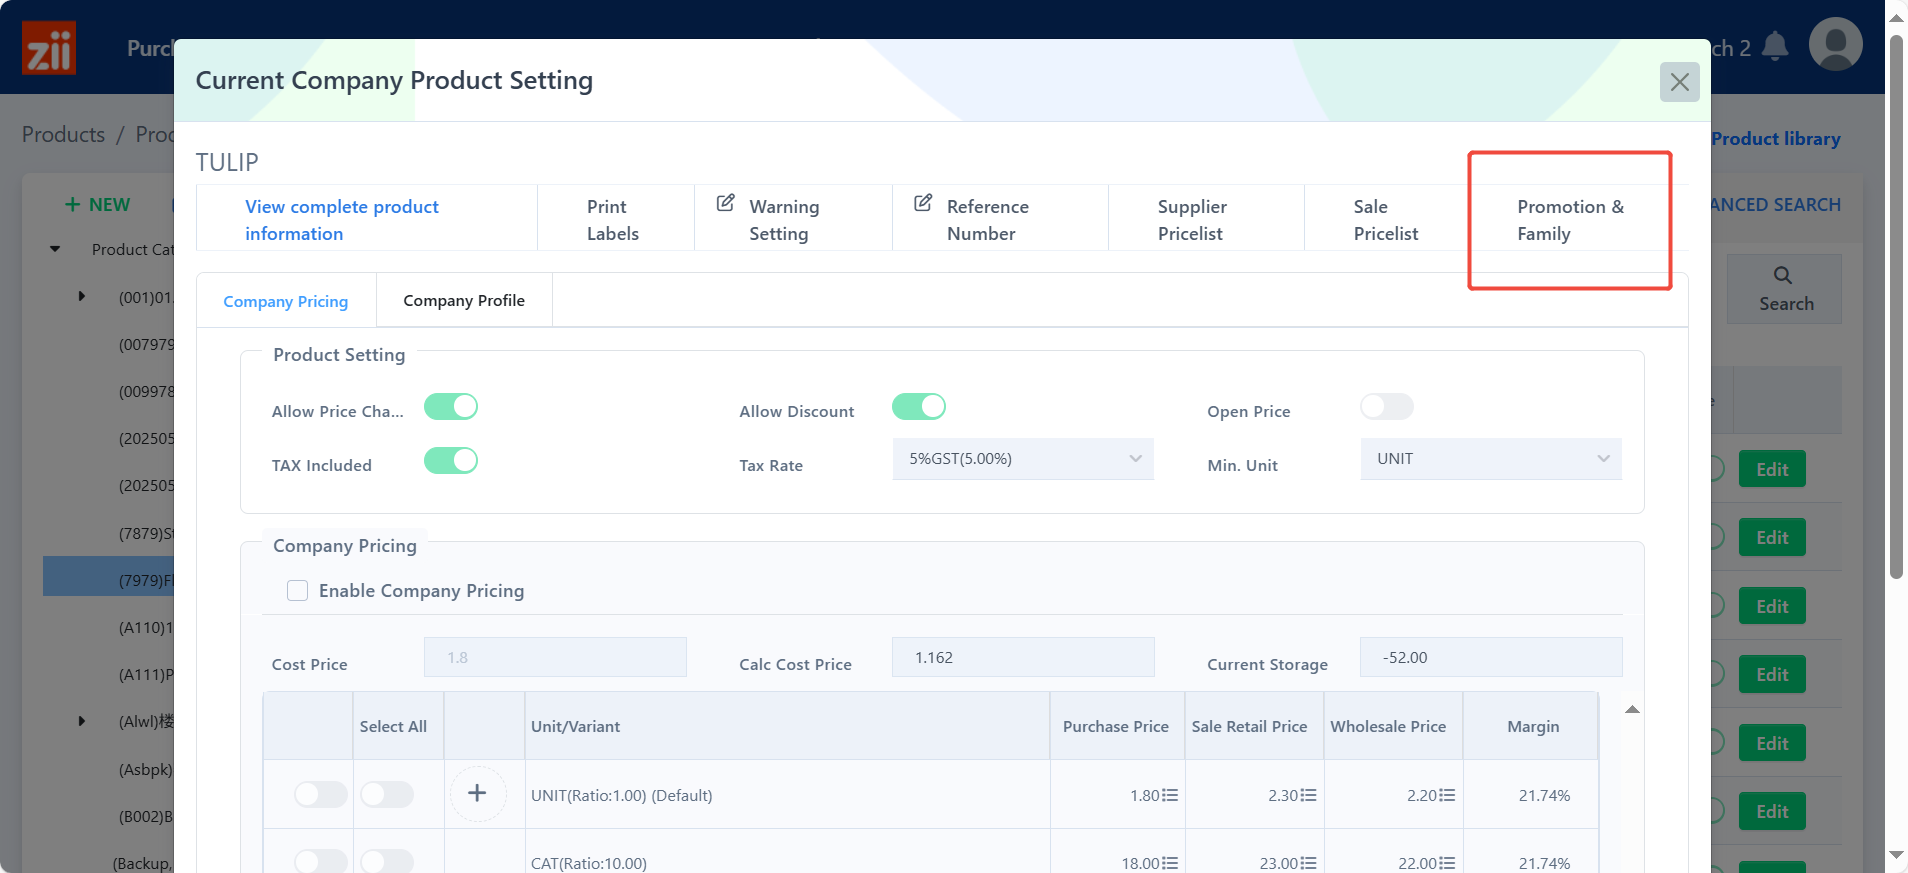Collapse the Product Cat tree node
Screen dimensions: 1908x873
click(x=55, y=249)
